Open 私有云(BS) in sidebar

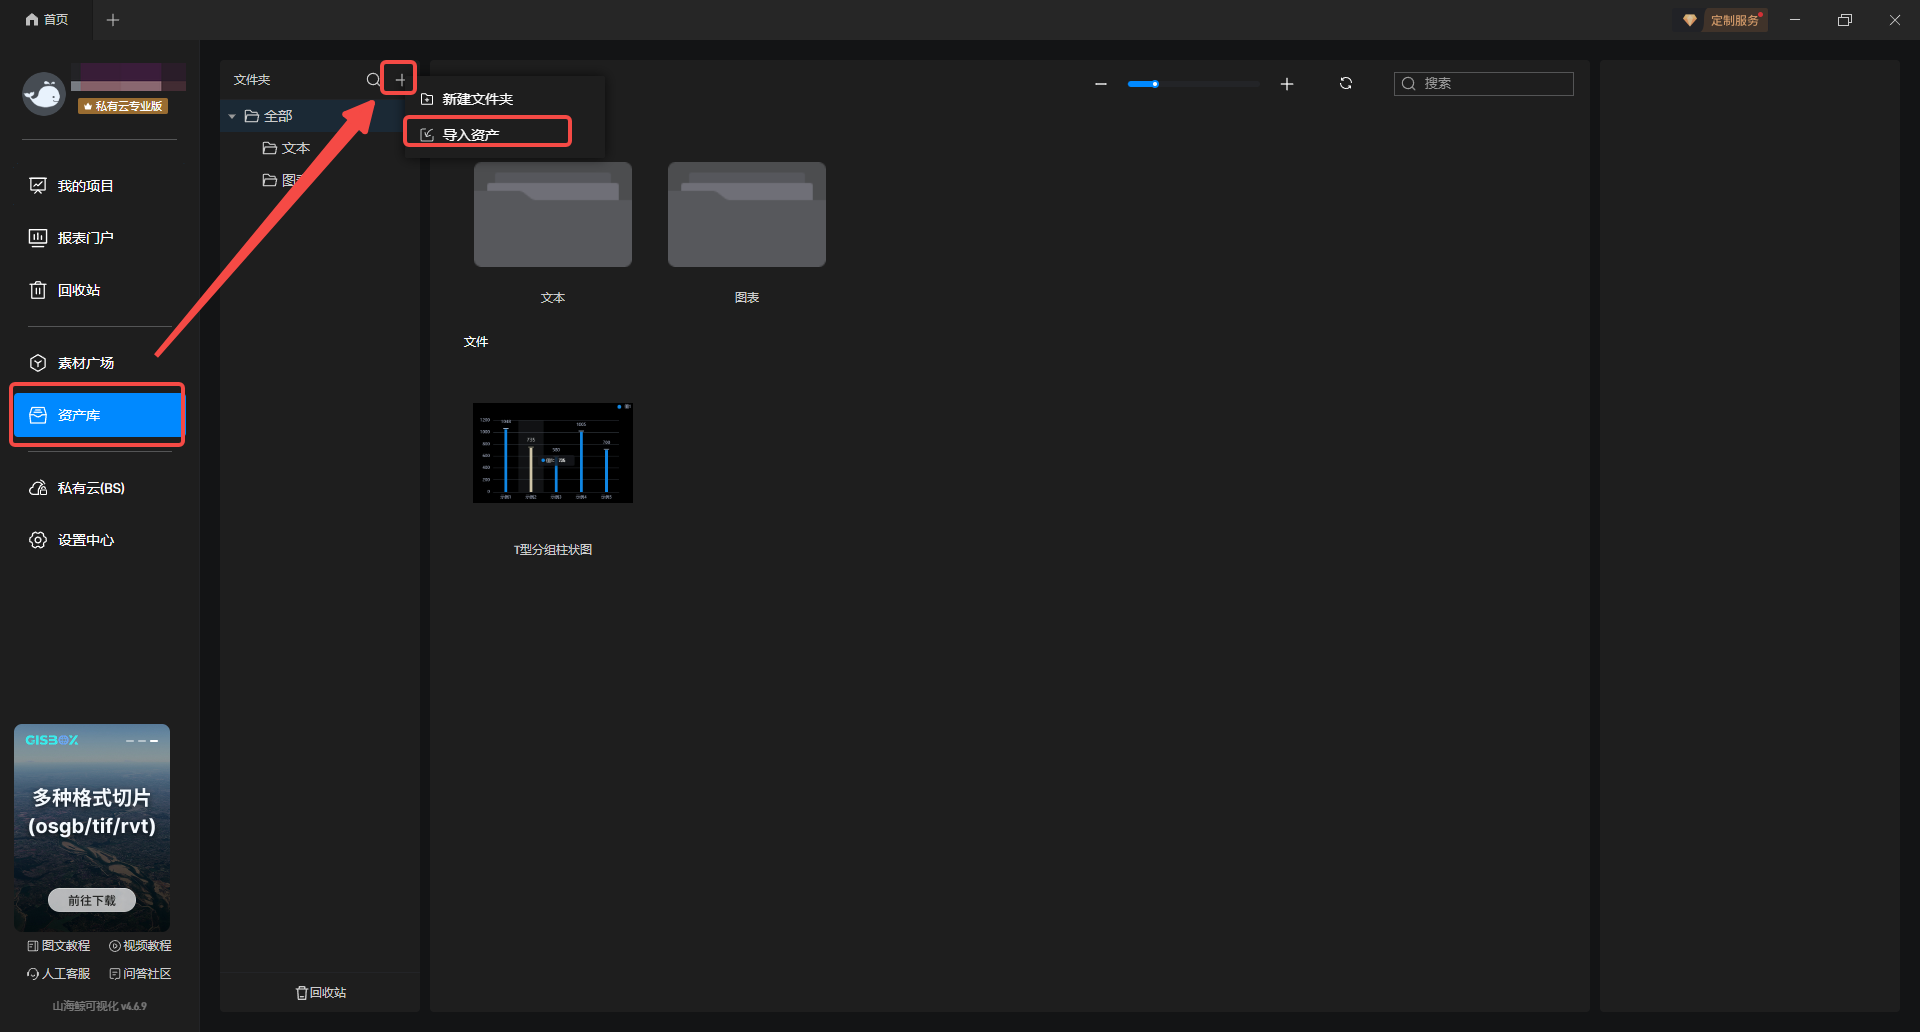coord(90,488)
